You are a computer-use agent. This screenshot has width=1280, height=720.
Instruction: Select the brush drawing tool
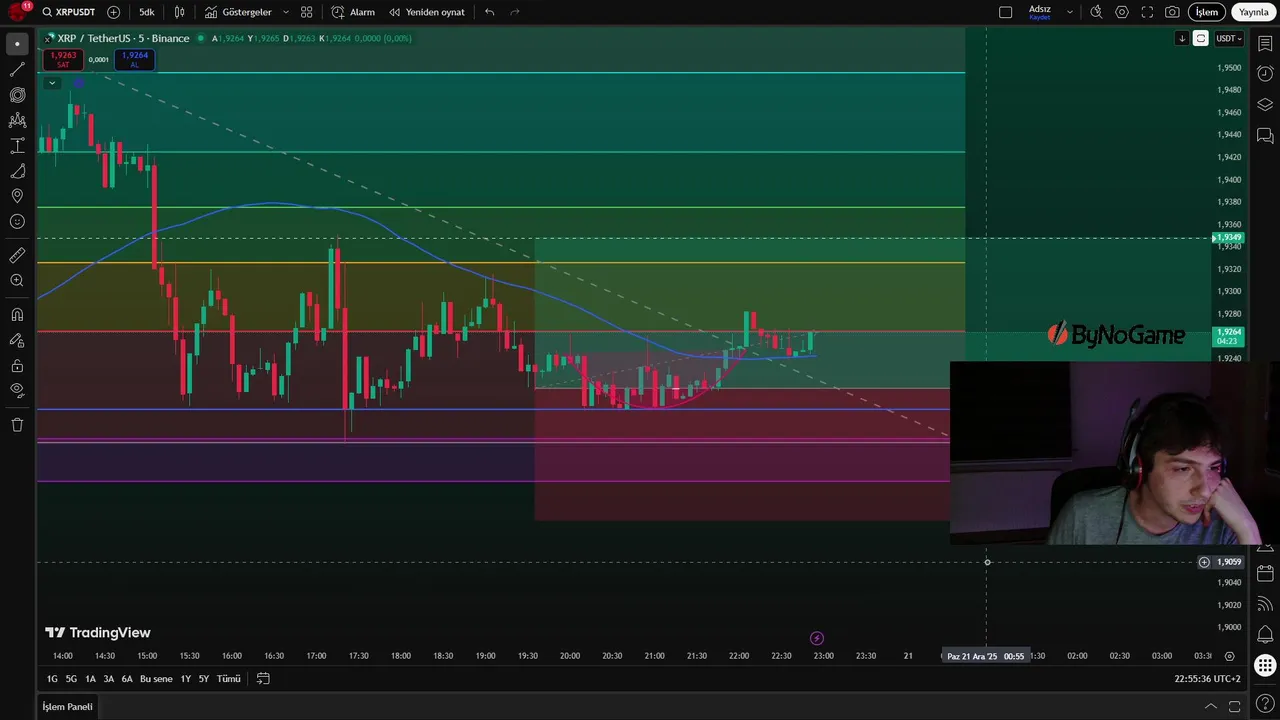point(17,171)
